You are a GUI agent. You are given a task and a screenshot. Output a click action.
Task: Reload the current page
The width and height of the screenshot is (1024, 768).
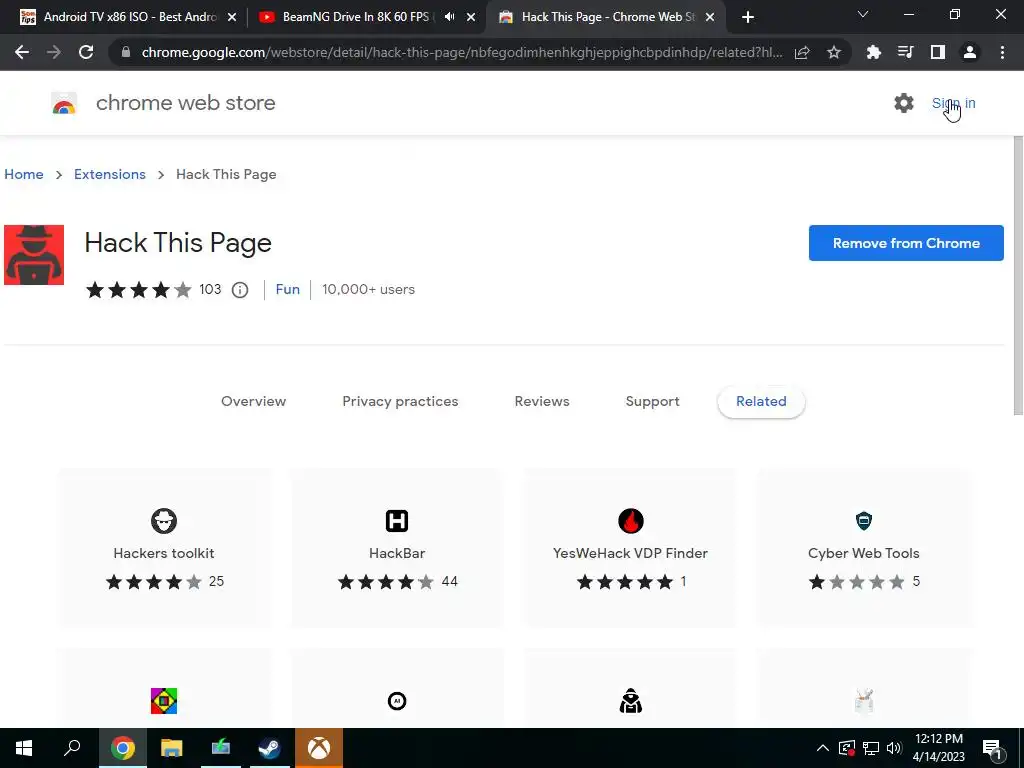86,52
